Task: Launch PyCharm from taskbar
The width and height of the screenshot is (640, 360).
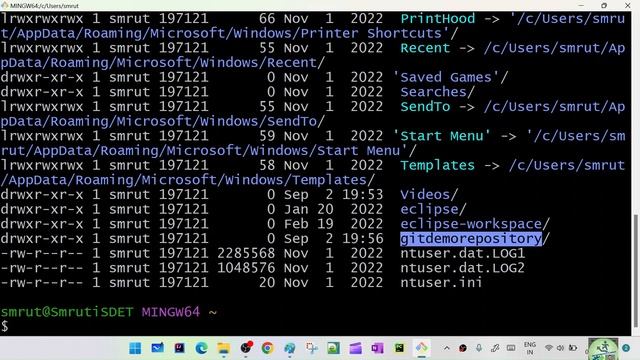Action: 399,348
